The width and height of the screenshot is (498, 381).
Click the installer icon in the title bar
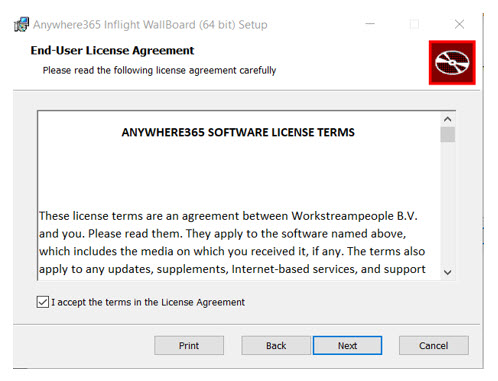click(21, 24)
